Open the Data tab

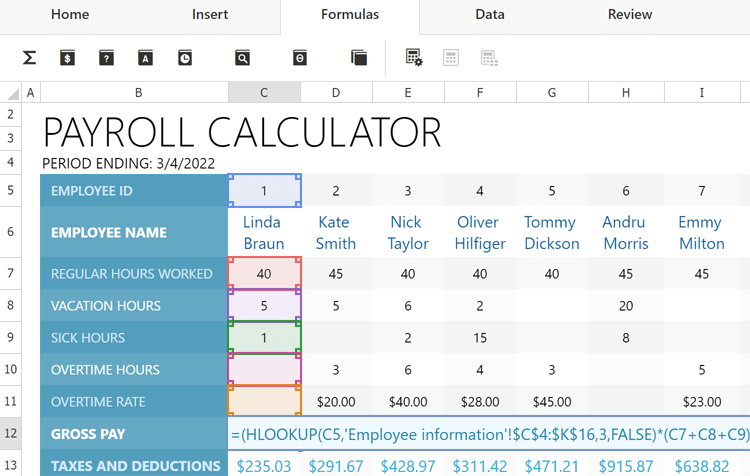click(x=490, y=15)
